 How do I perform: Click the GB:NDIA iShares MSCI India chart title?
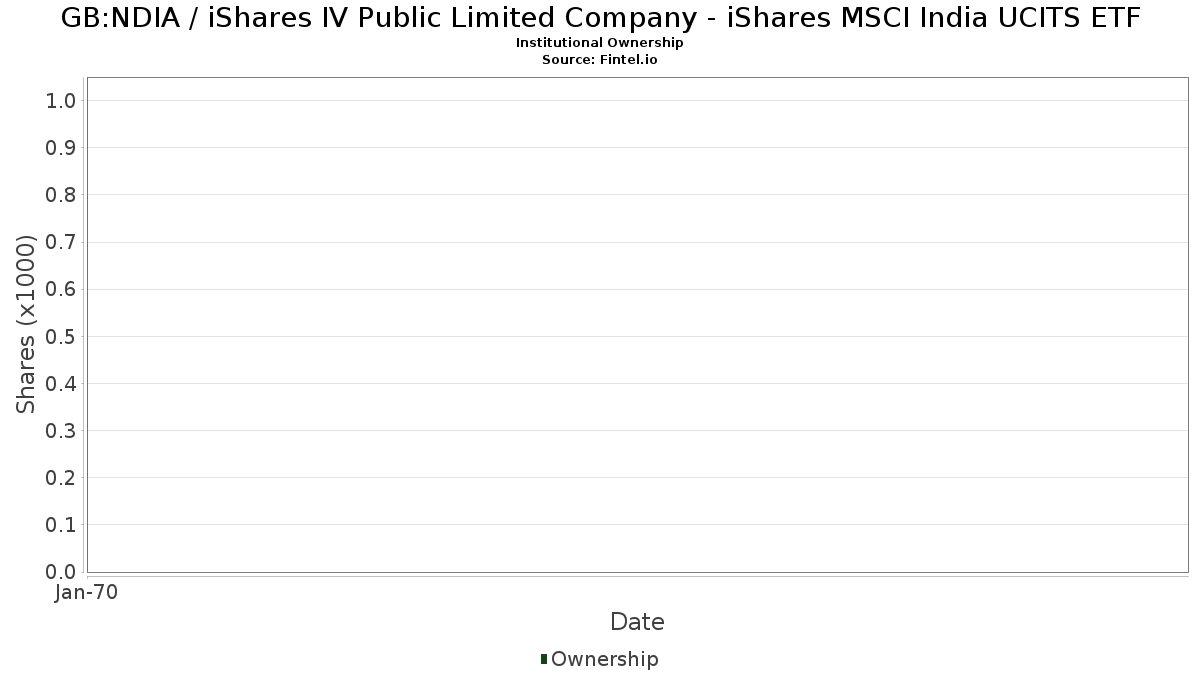pos(600,18)
